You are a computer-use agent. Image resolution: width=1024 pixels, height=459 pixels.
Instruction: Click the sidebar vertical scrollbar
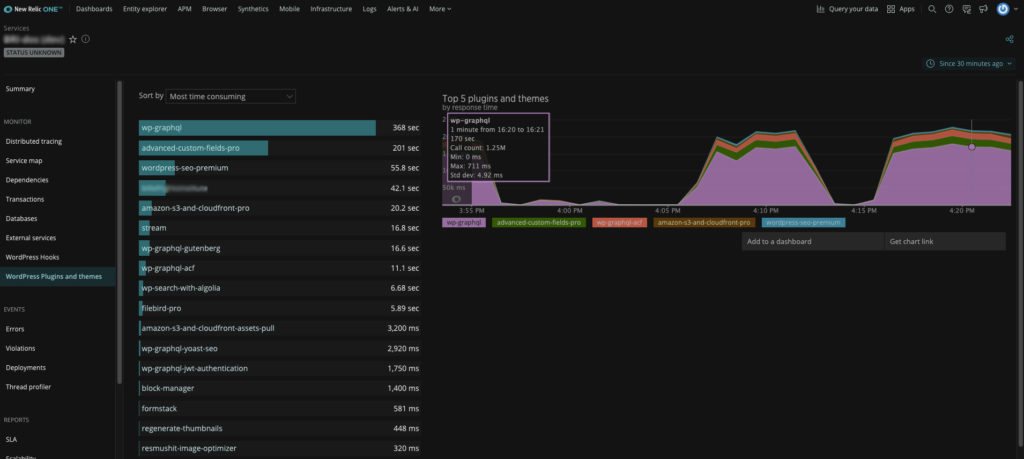pos(120,232)
